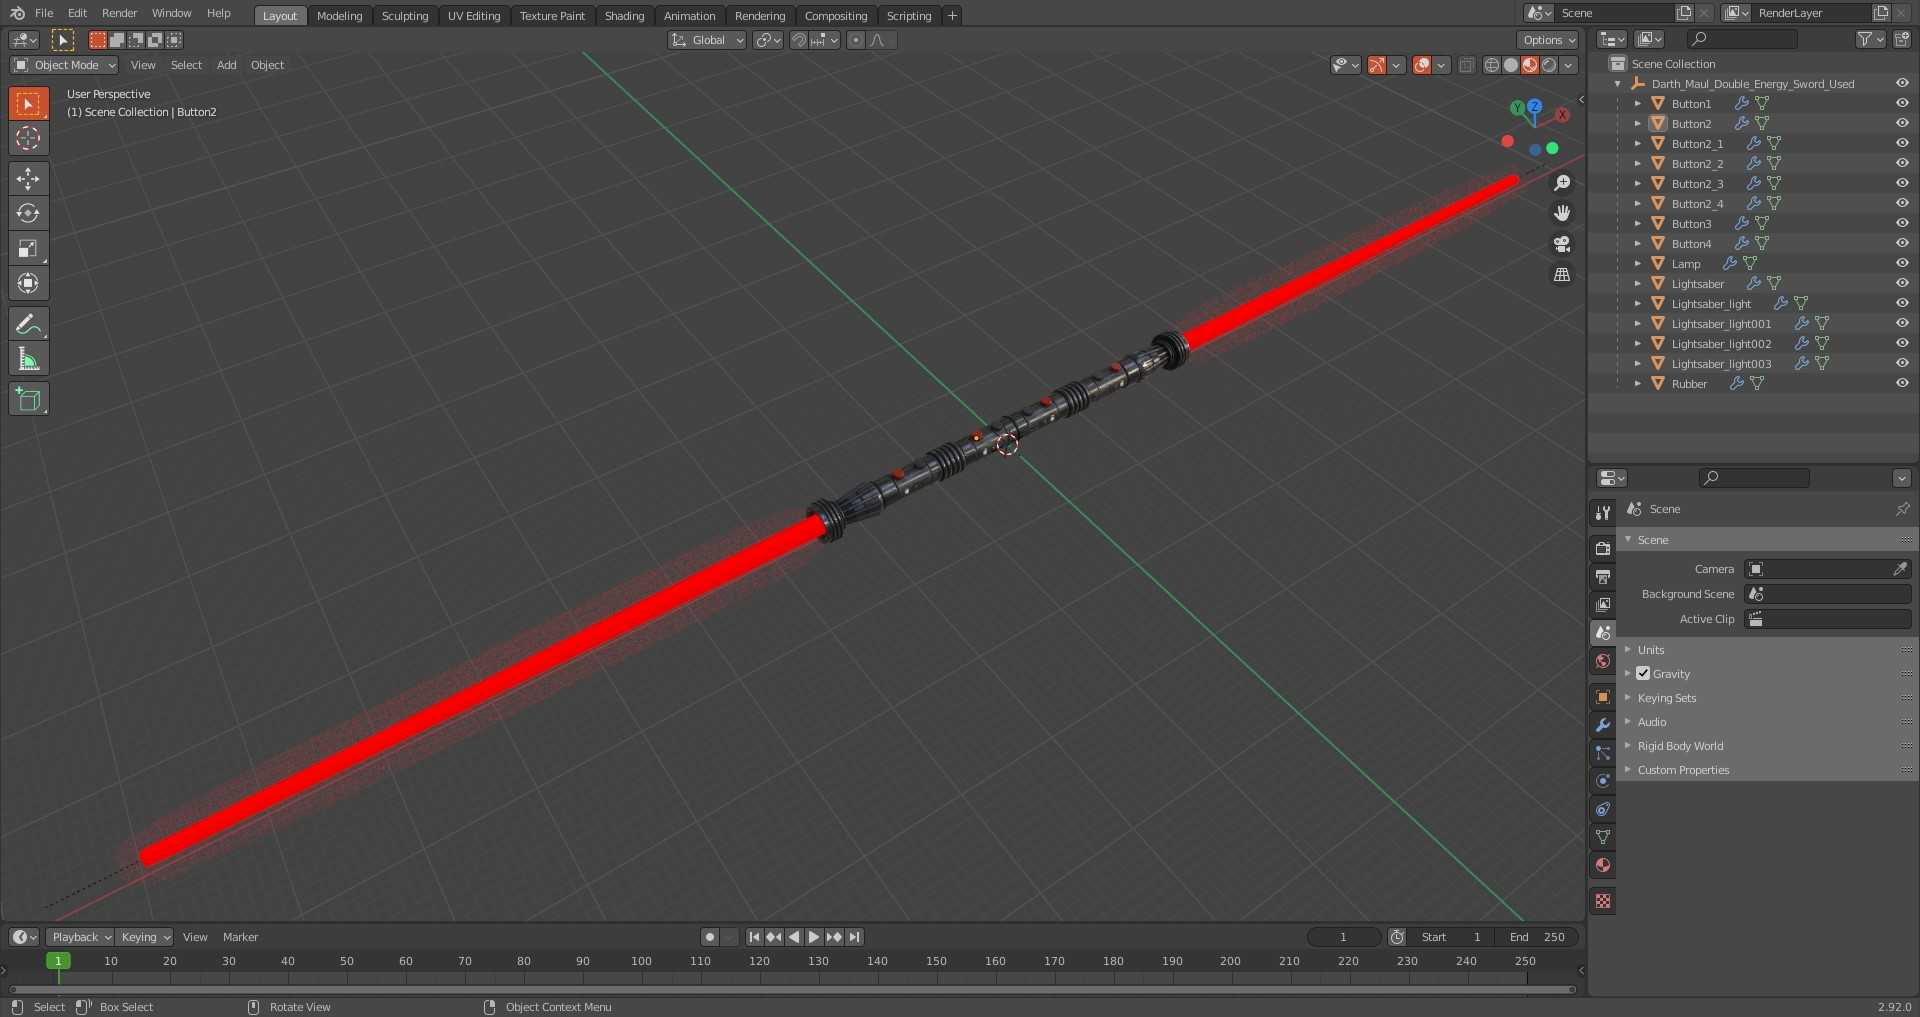Click the red X axis gizmo ball

(1562, 115)
